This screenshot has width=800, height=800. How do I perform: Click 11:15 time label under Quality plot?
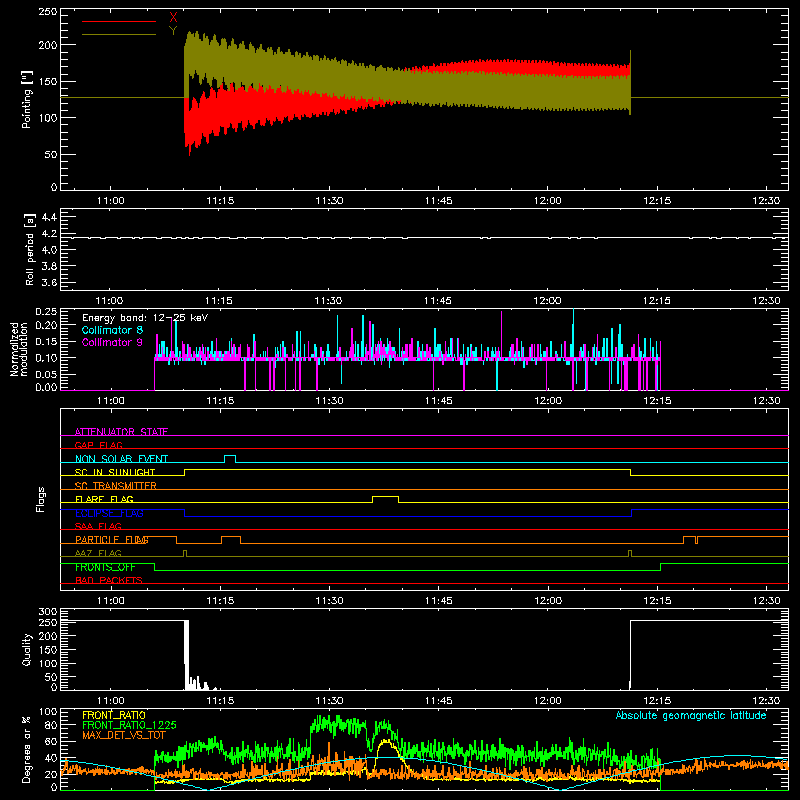click(x=220, y=701)
